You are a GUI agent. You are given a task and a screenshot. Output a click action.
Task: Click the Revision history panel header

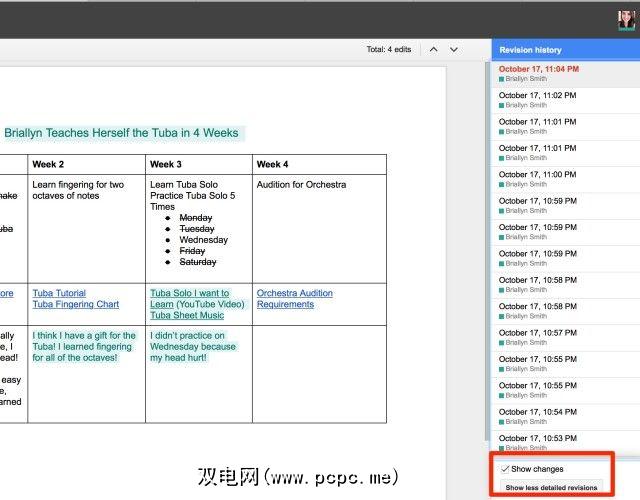click(x=566, y=50)
